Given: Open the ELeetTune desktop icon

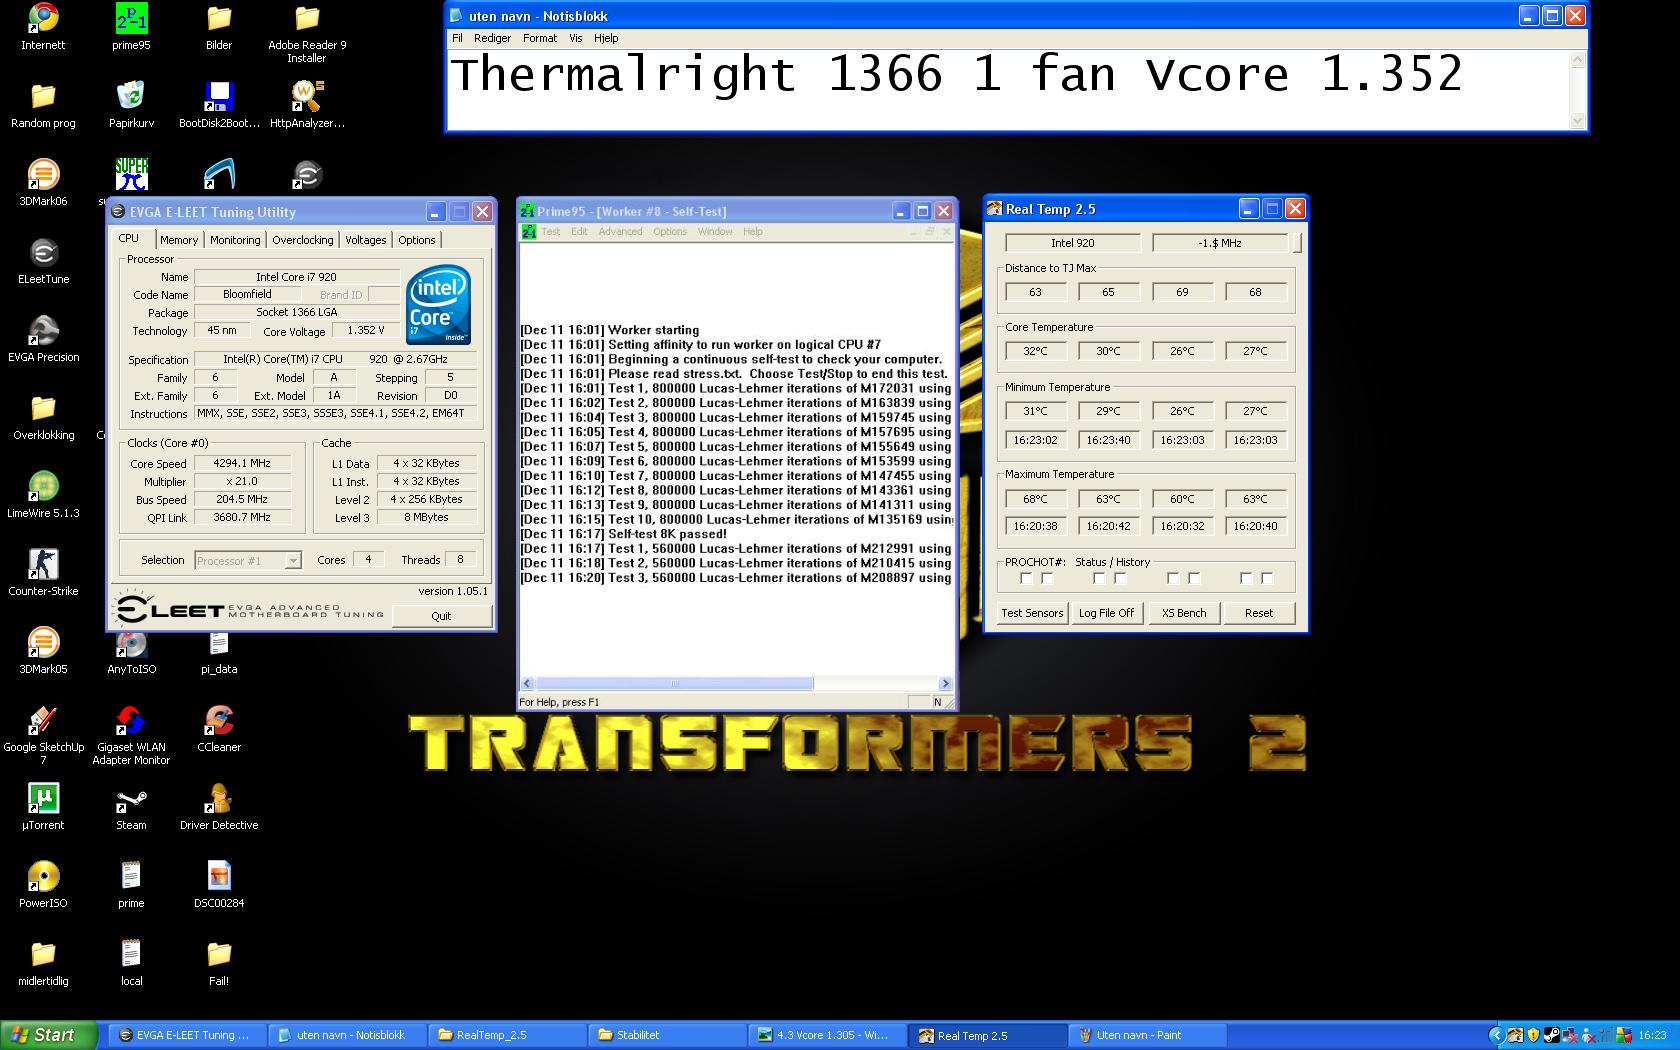Looking at the screenshot, I should pyautogui.click(x=43, y=261).
